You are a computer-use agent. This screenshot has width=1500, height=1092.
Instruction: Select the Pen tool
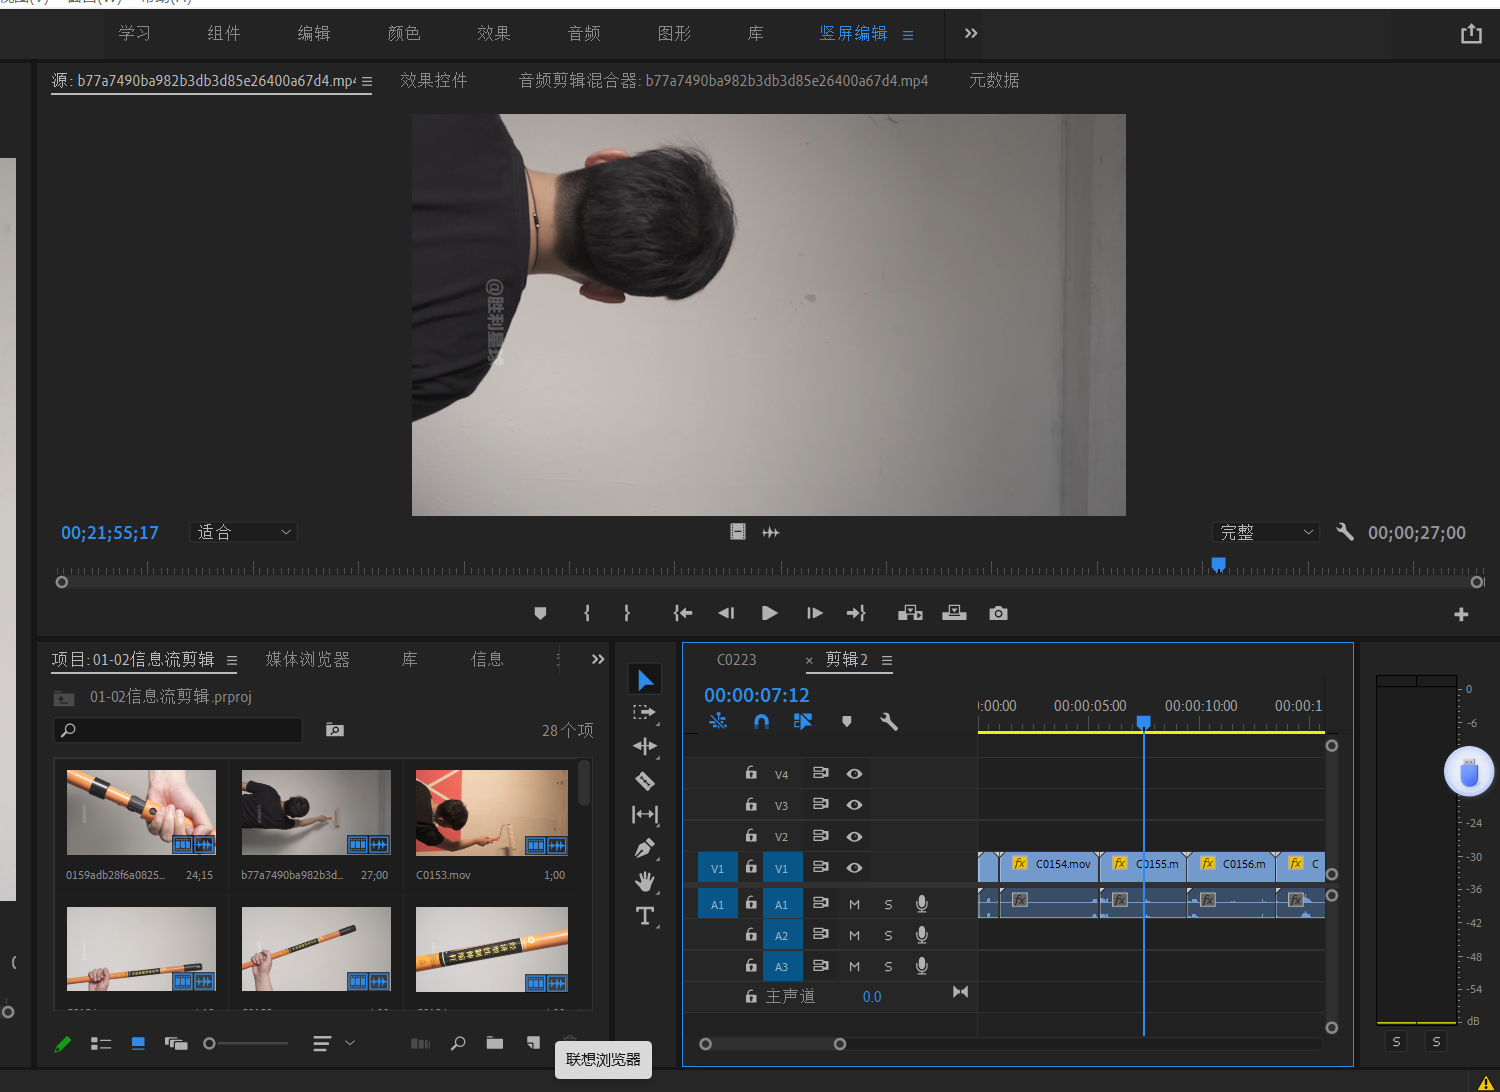(645, 849)
